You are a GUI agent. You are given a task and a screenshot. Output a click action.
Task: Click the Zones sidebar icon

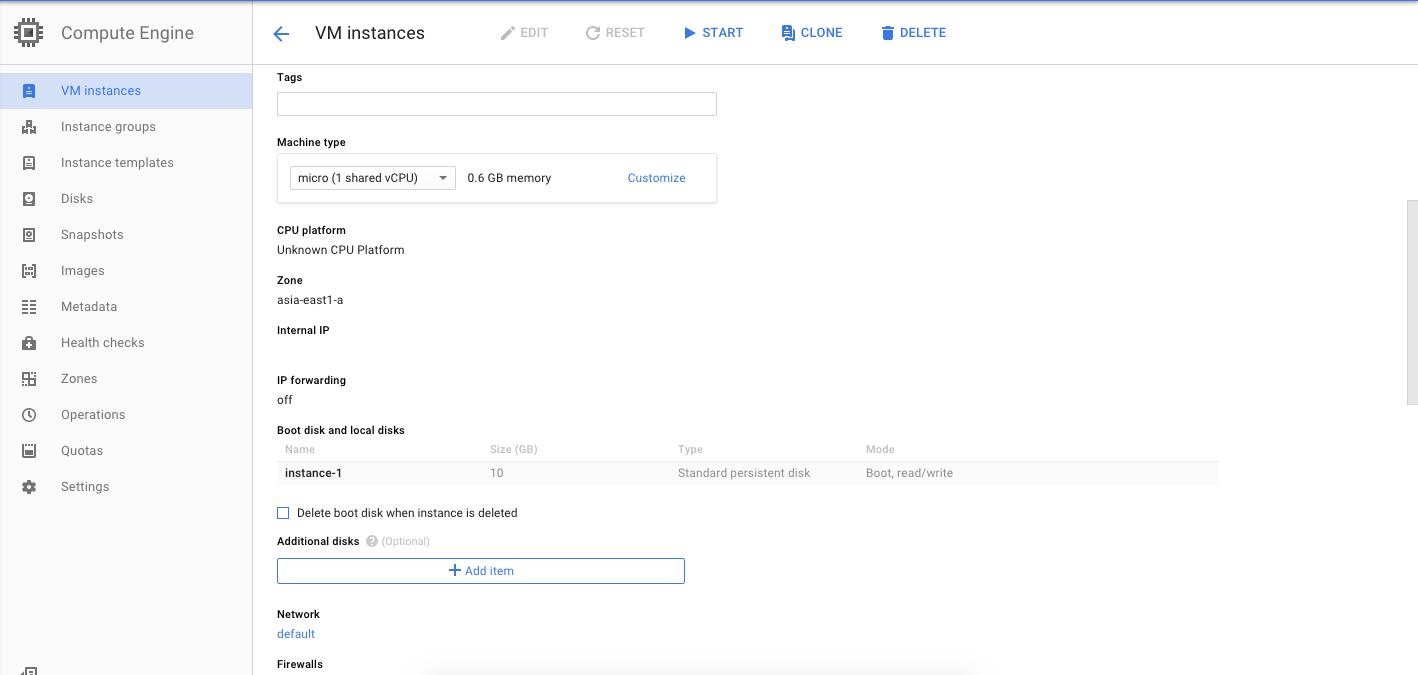click(29, 379)
